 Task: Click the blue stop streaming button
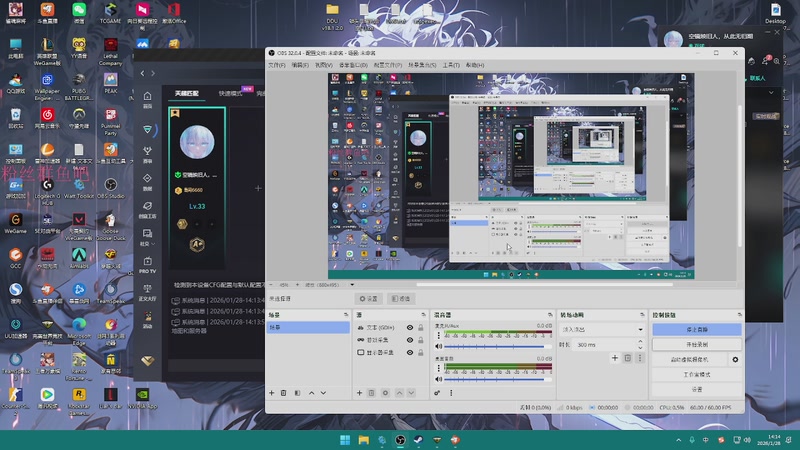pos(697,330)
